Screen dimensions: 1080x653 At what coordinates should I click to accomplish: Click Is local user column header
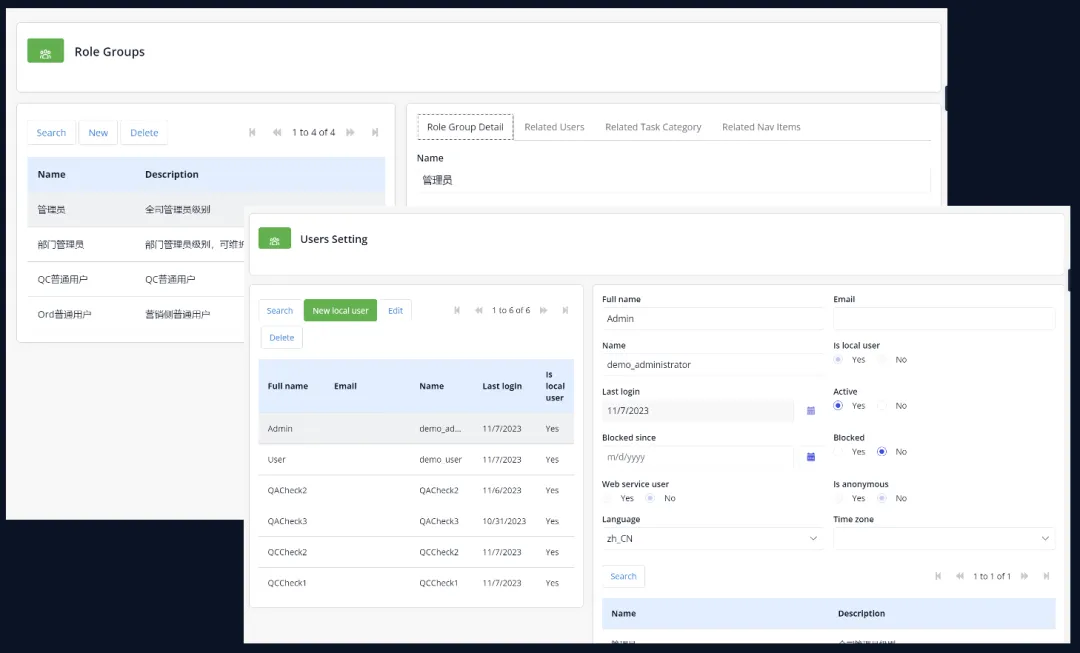[554, 386]
